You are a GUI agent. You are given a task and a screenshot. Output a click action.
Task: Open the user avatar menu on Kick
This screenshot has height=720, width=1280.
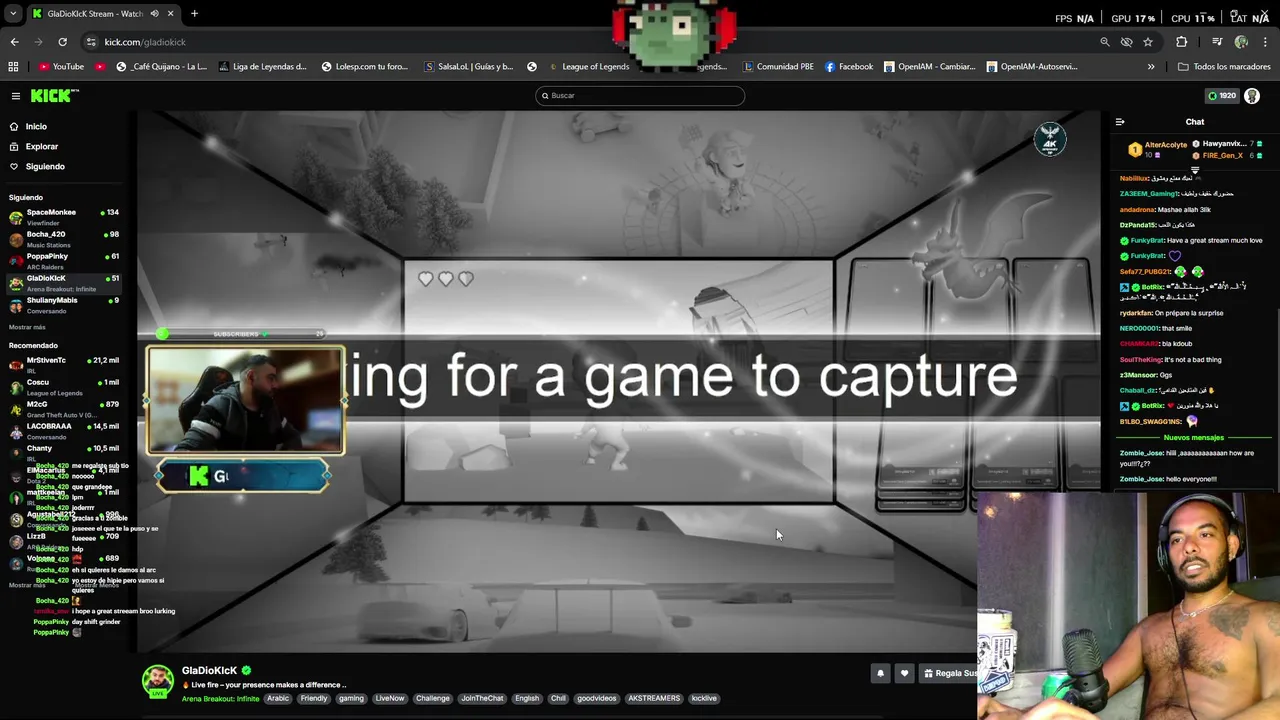point(1252,96)
